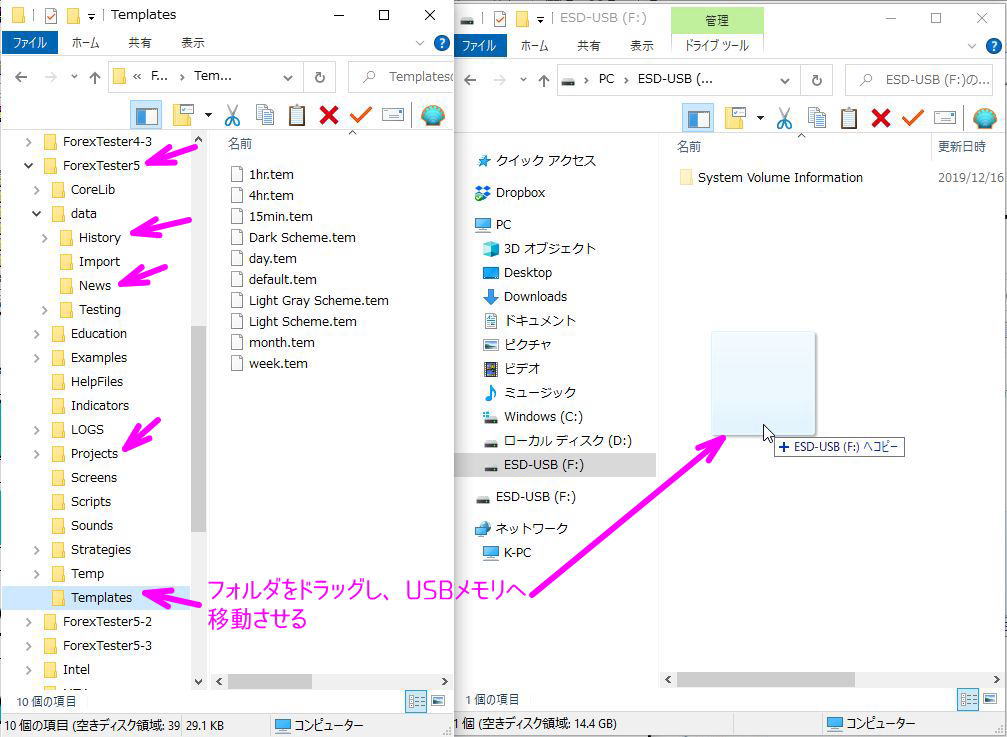Click the new folder icon in left toolbar

pyautogui.click(x=182, y=115)
